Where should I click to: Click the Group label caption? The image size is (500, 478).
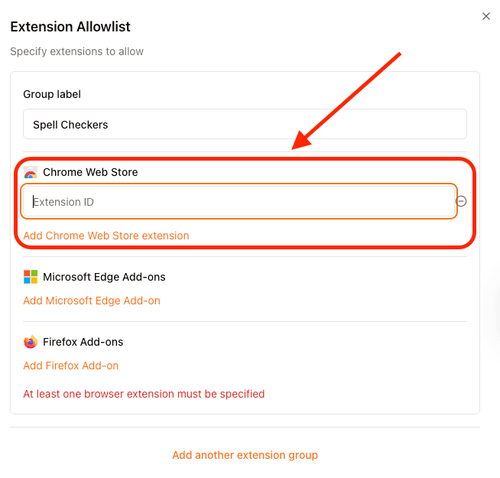[x=52, y=94]
